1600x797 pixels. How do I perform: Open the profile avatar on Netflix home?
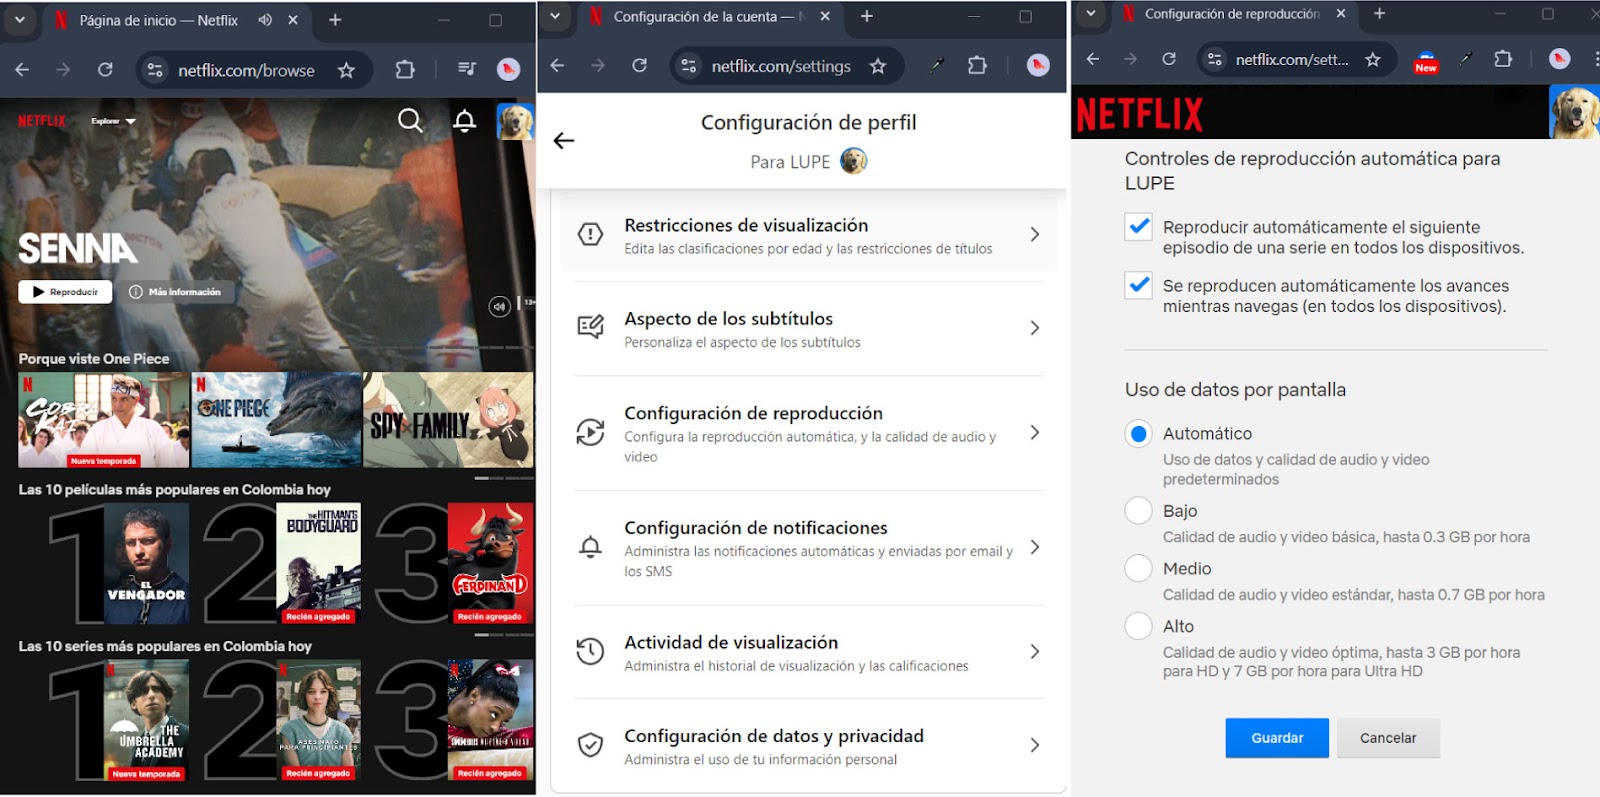click(515, 122)
